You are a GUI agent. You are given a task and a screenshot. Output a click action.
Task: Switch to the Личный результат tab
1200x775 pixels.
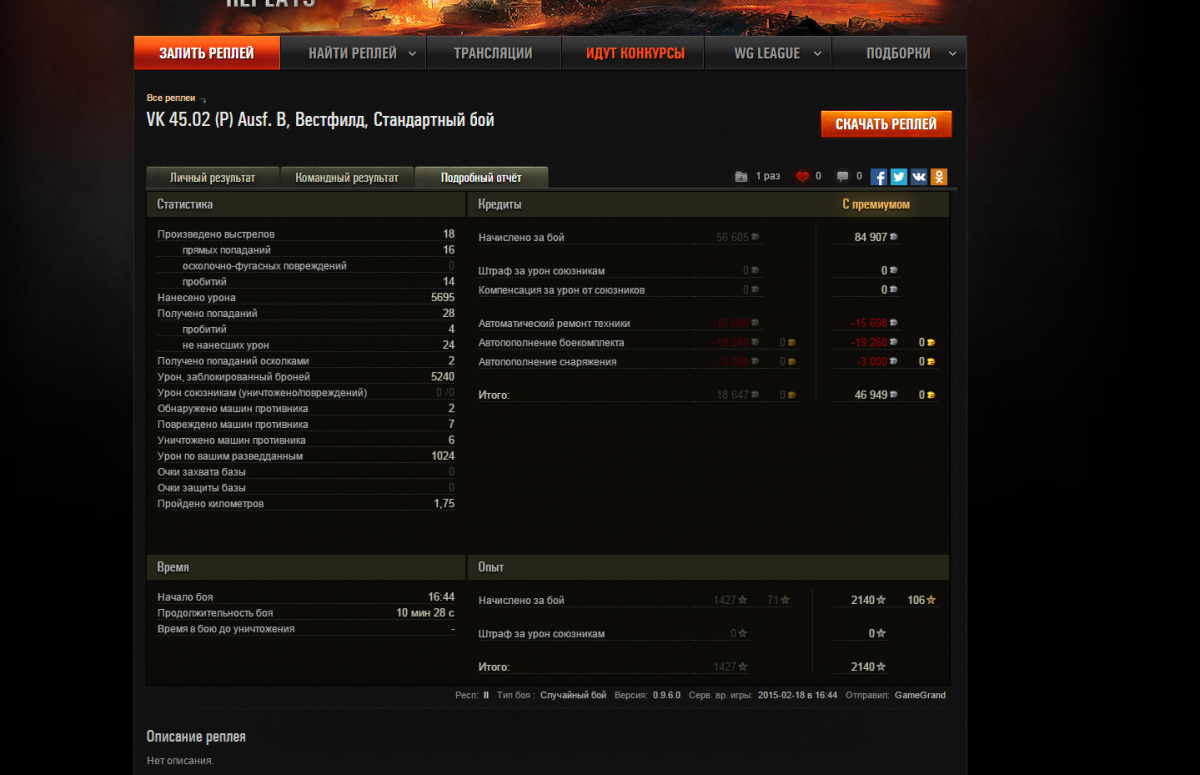[x=212, y=178]
